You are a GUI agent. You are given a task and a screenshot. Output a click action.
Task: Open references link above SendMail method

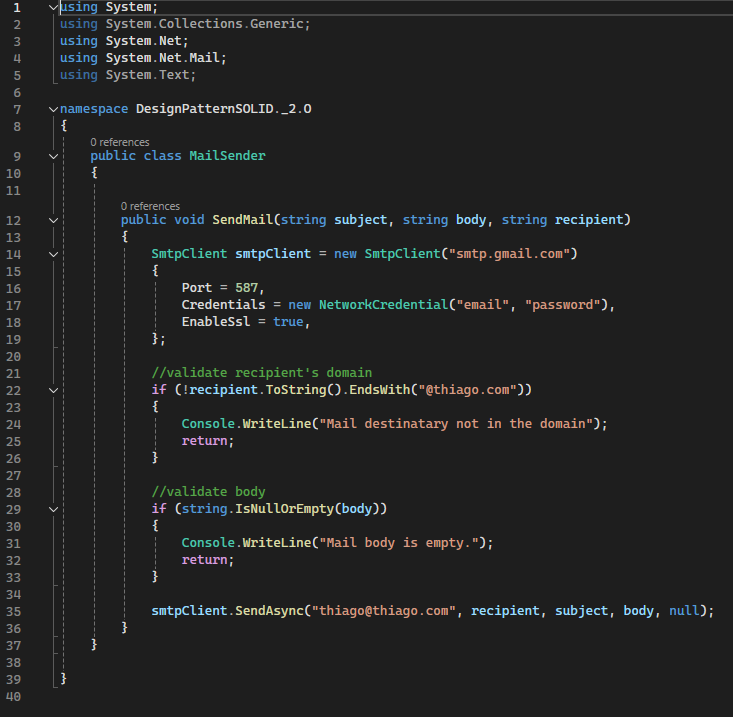tap(150, 206)
